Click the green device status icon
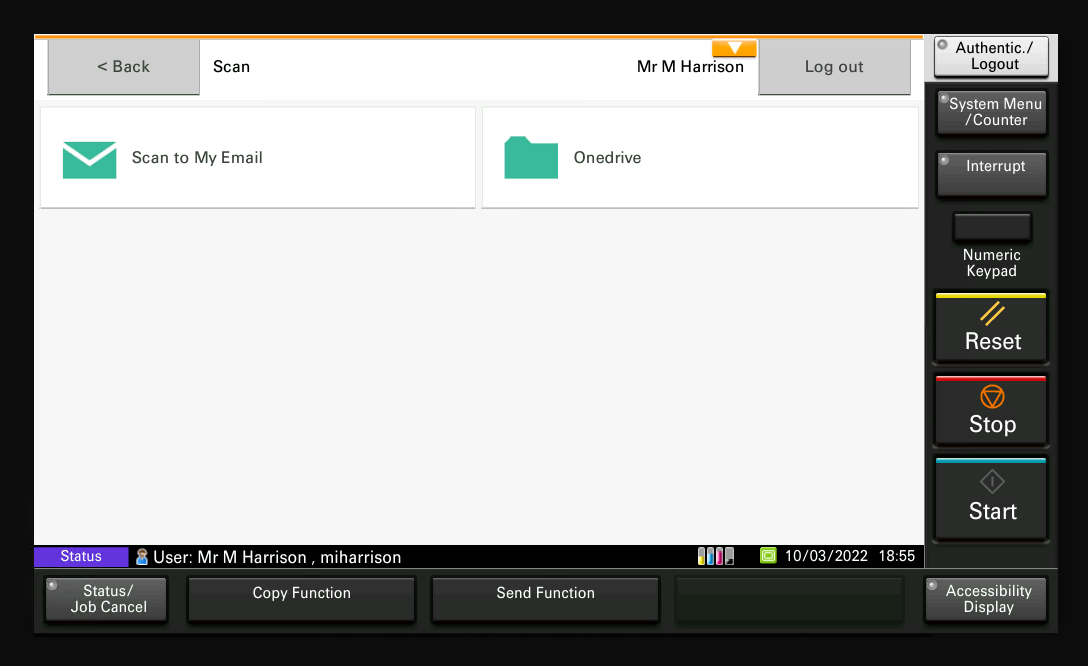 point(768,556)
